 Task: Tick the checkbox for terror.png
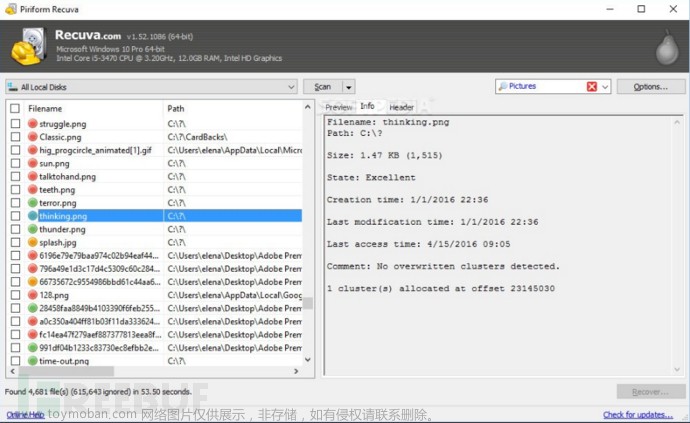click(15, 203)
